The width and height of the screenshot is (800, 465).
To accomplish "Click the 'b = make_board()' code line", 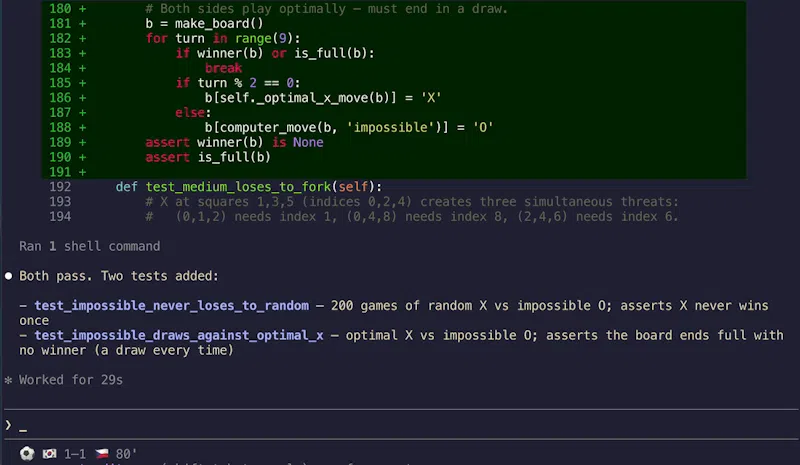I will [204, 23].
